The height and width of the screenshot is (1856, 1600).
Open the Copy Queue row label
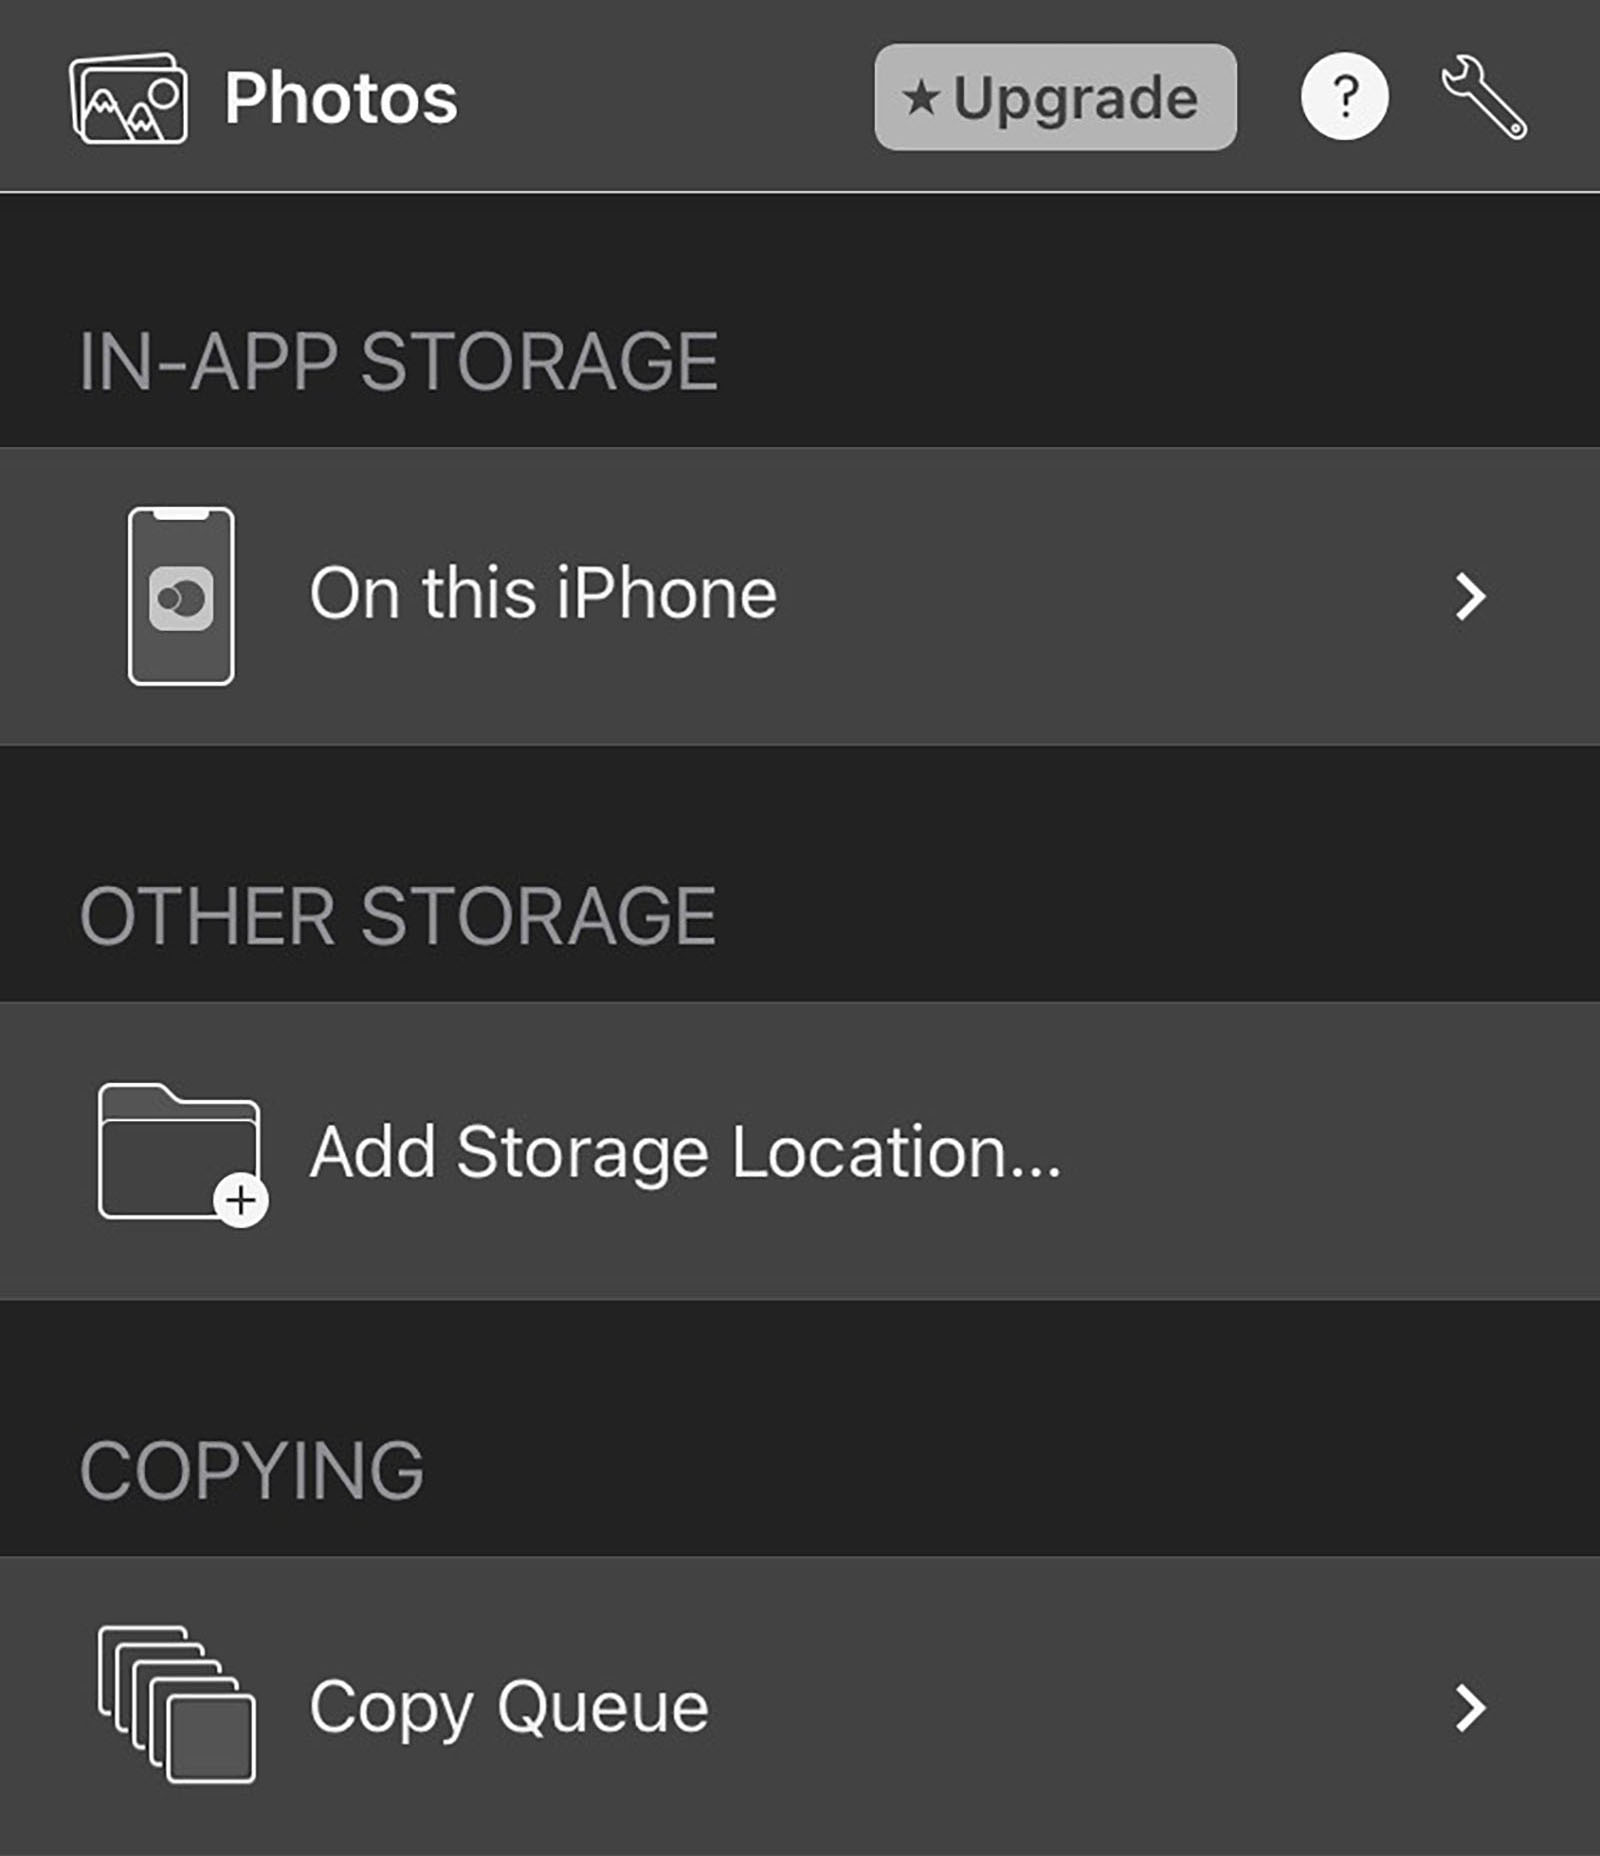(509, 1706)
